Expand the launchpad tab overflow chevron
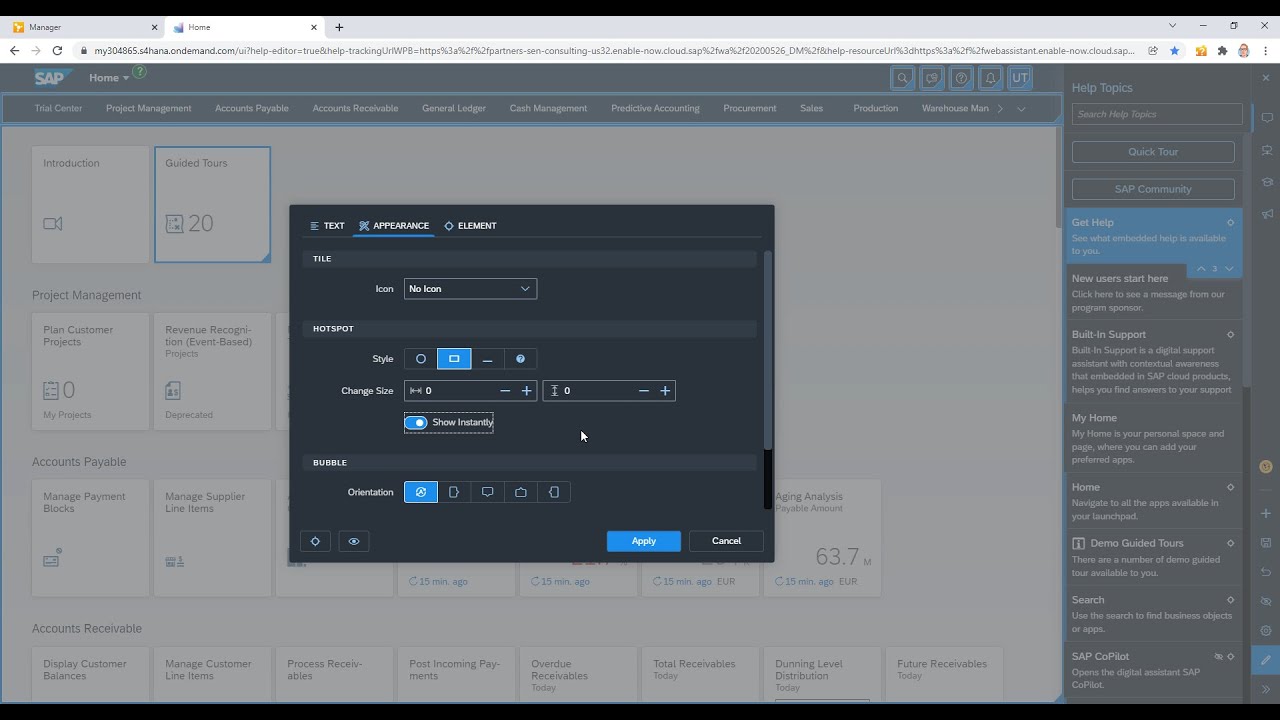This screenshot has width=1280, height=720. 1021,108
